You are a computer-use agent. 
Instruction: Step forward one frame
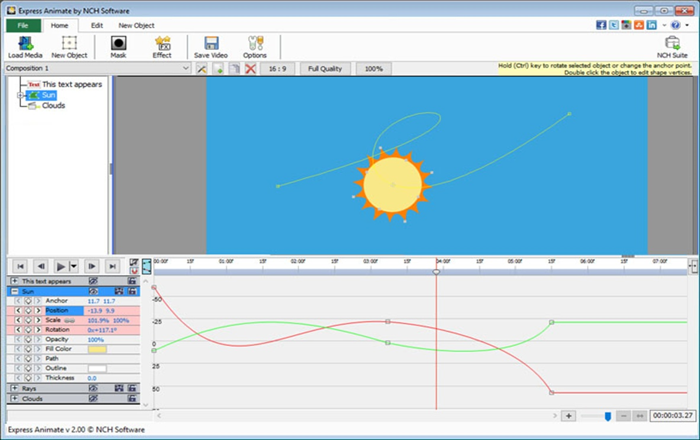(92, 266)
